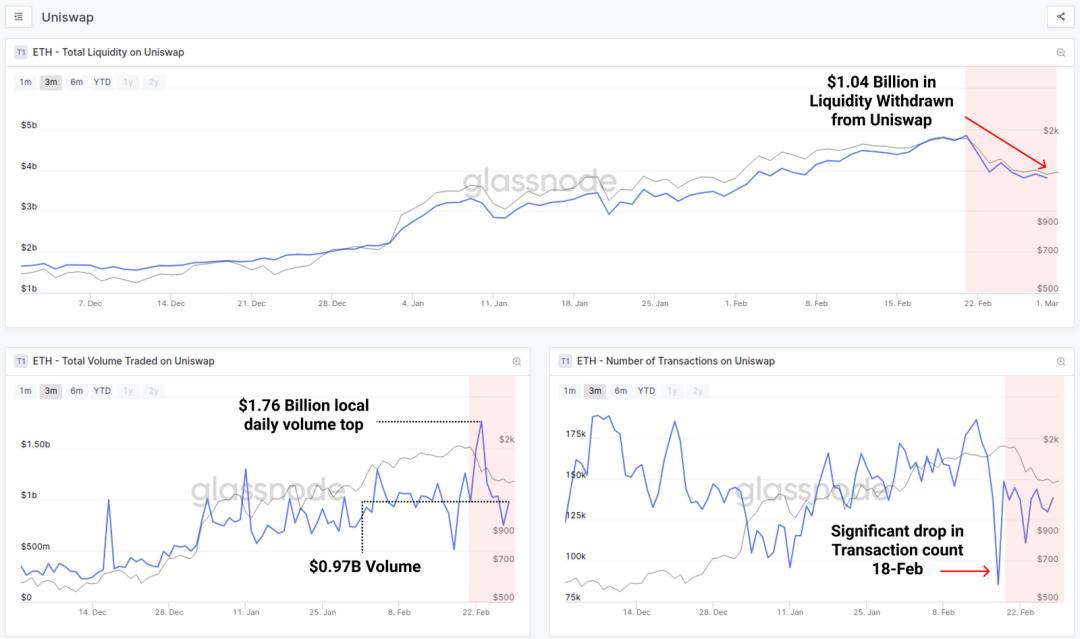Select 6m range on Total Liquidity chart
1080x639 pixels.
click(76, 82)
